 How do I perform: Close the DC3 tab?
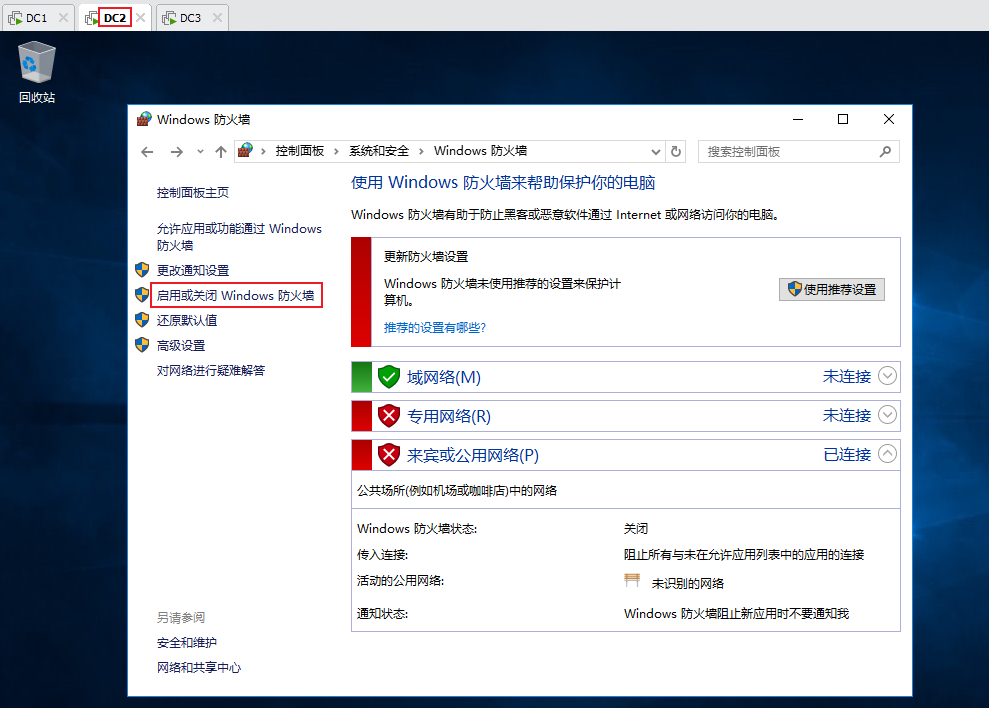(x=217, y=18)
